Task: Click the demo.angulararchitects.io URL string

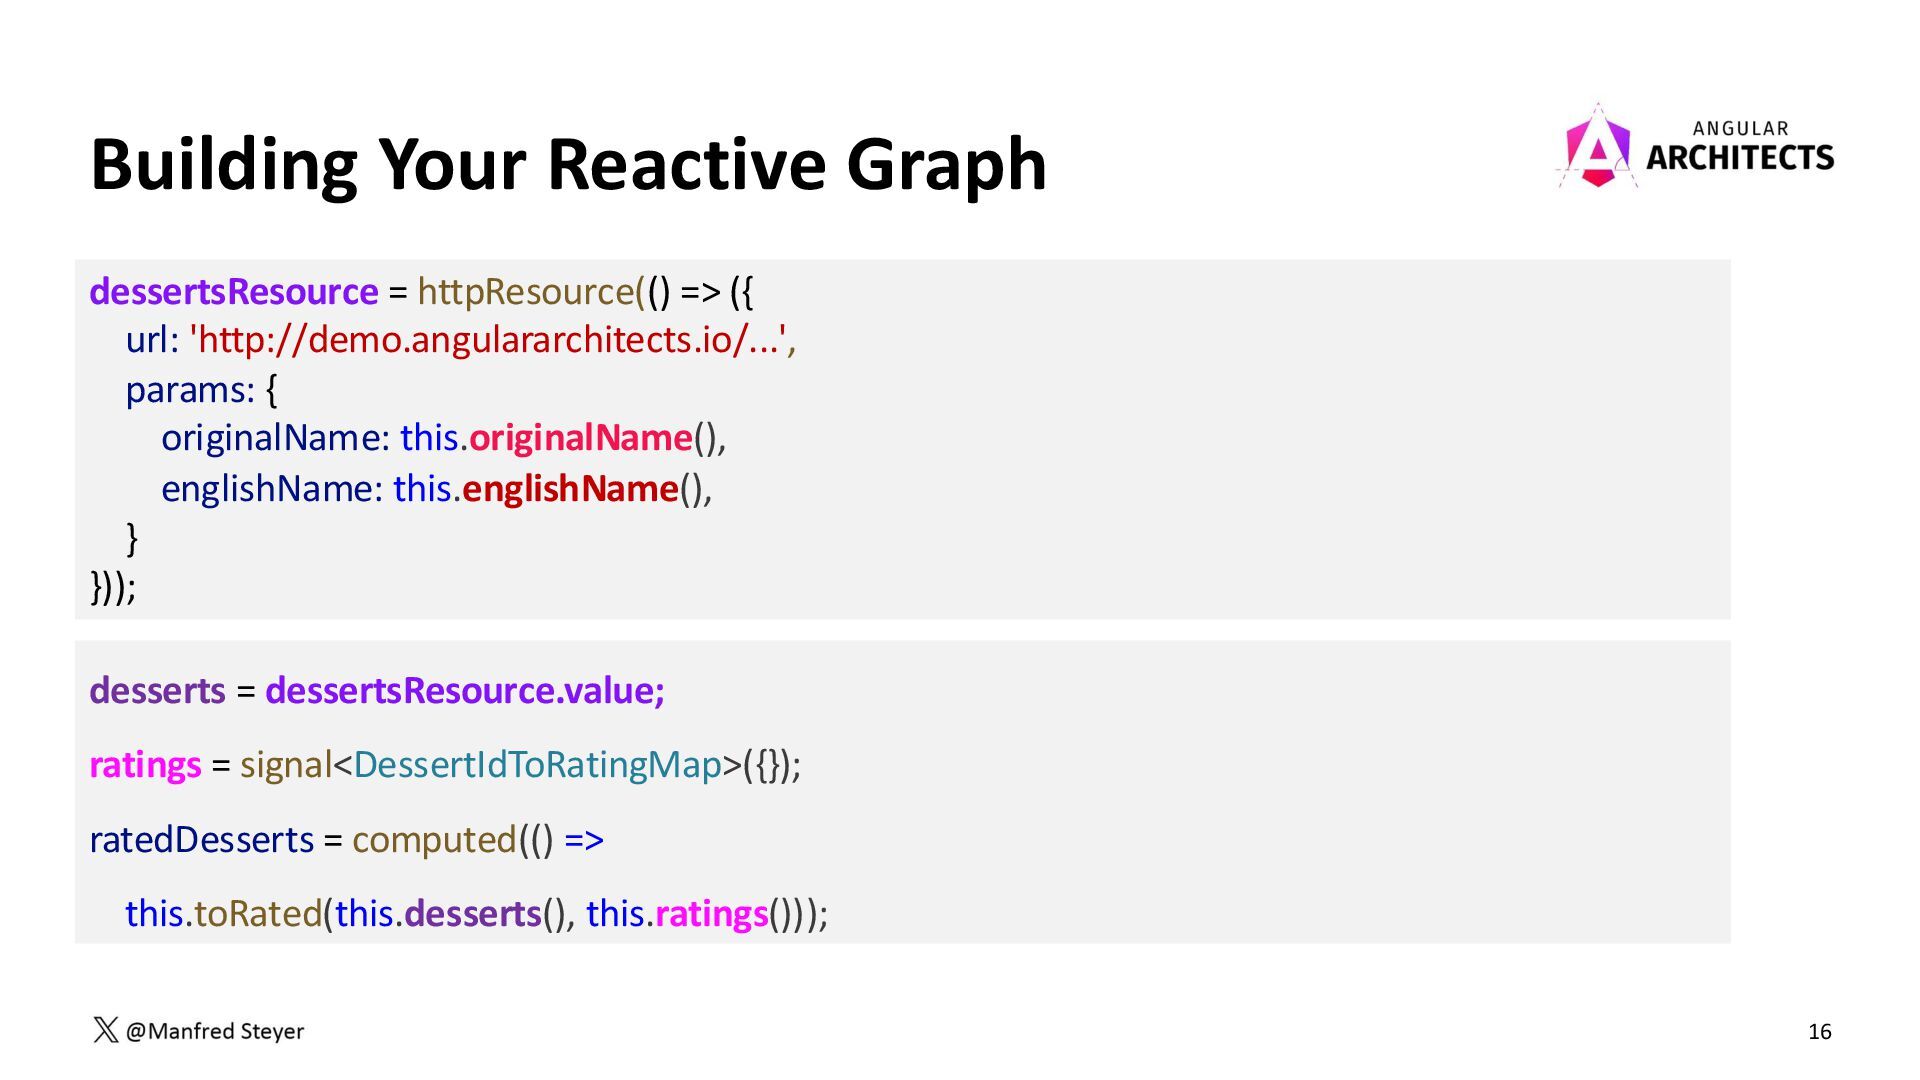Action: click(492, 340)
